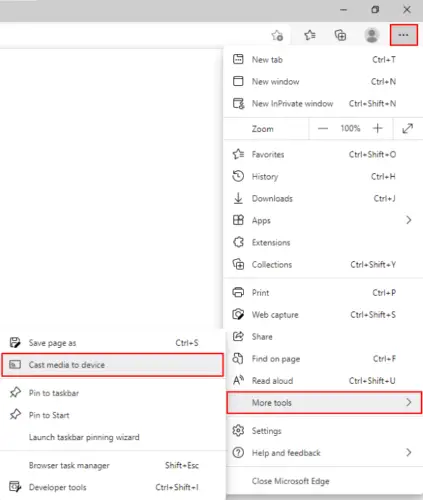Enter full screen with the diagonal arrows icon
This screenshot has width=423, height=500.
407,128
